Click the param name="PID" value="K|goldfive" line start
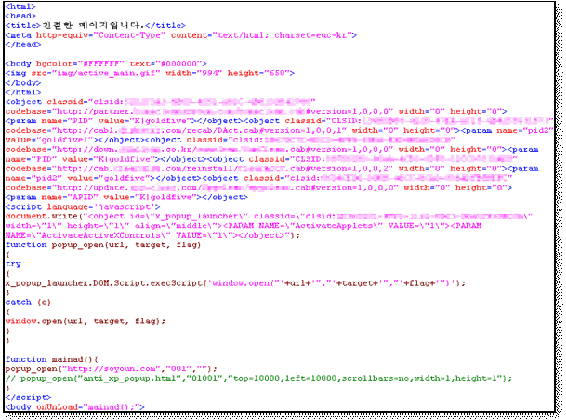566x420 pixels. 98,121
